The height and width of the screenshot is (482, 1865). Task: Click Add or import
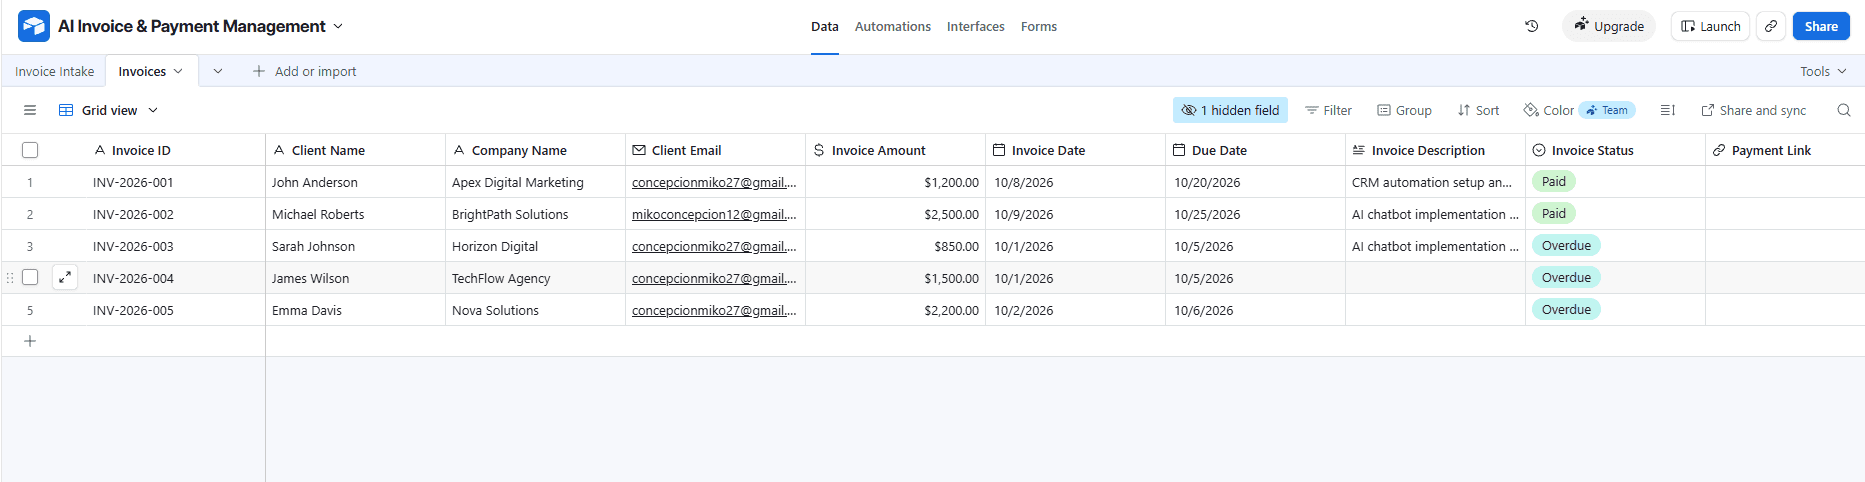pos(304,71)
